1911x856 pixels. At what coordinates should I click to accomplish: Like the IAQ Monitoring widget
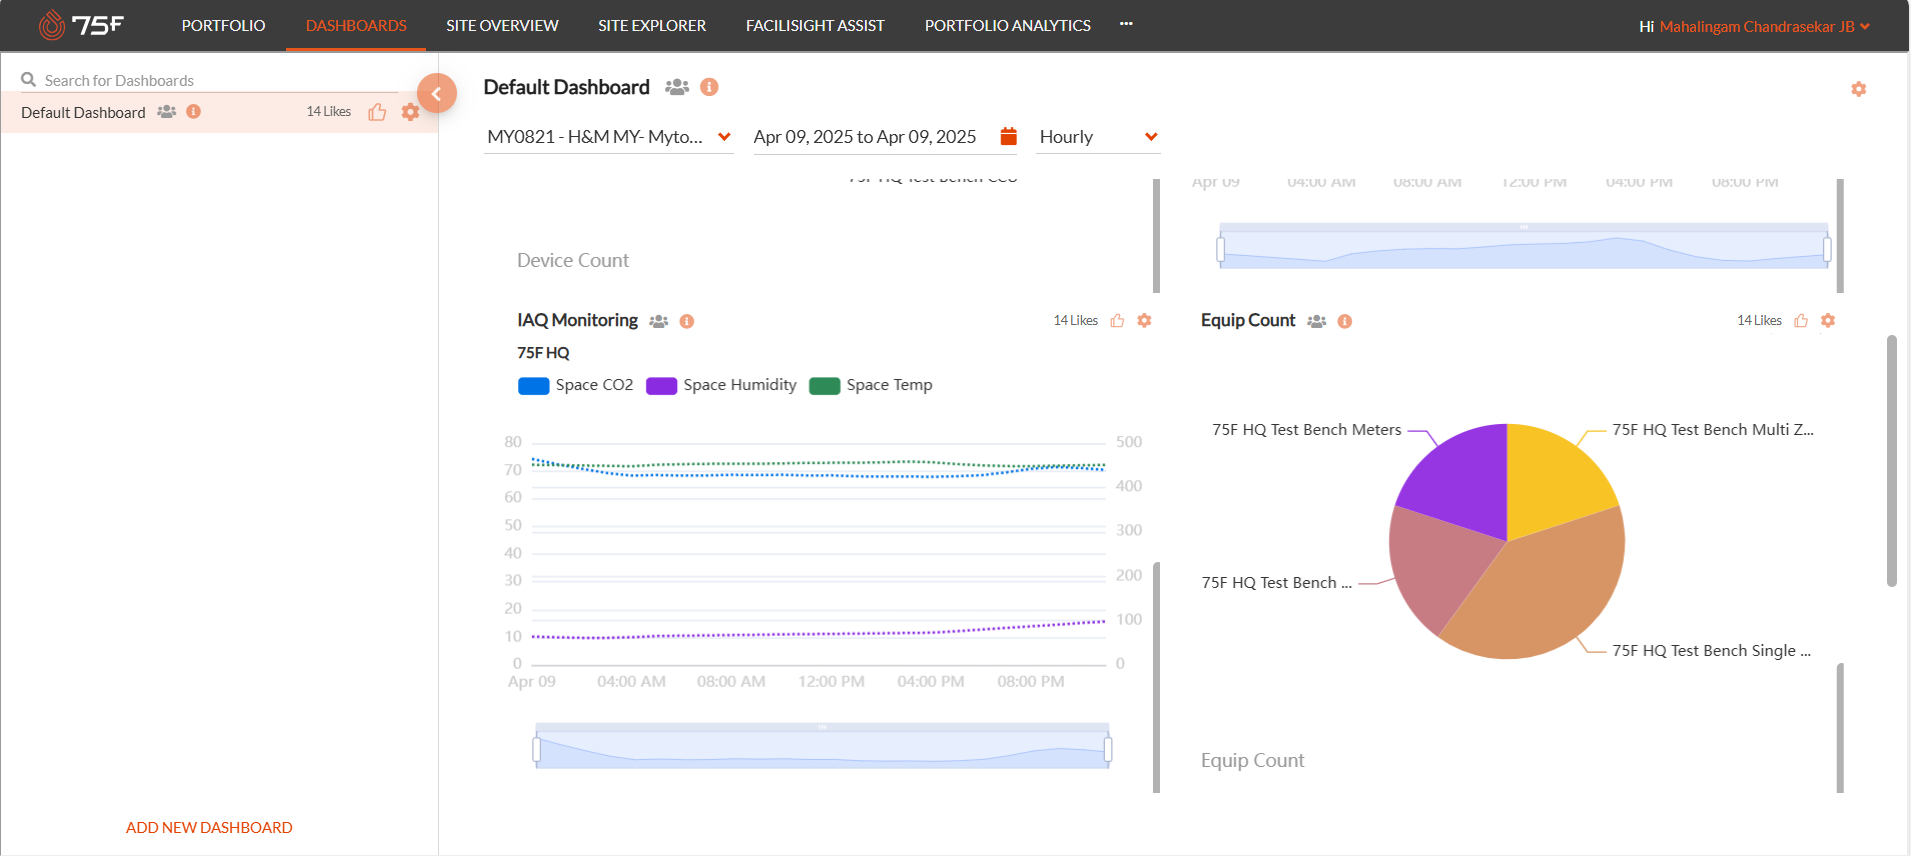(1117, 321)
